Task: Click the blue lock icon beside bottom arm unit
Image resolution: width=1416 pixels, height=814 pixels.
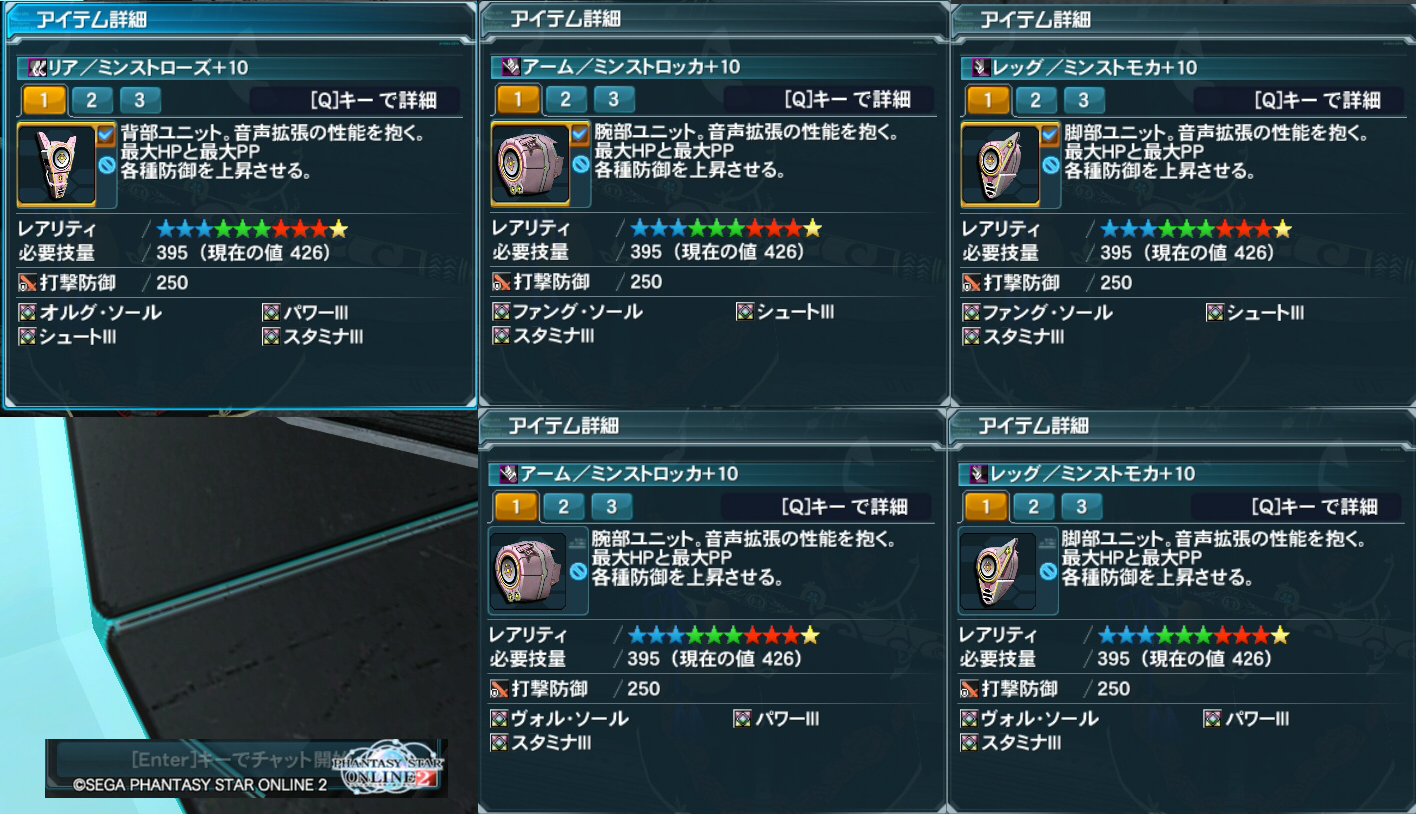Action: tap(578, 571)
